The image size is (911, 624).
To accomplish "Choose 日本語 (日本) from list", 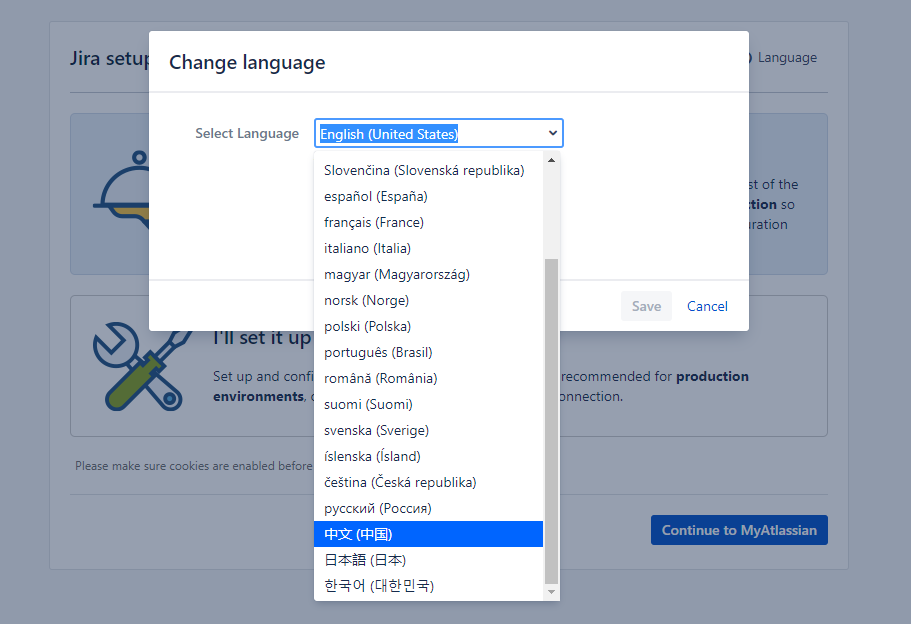I will point(428,560).
